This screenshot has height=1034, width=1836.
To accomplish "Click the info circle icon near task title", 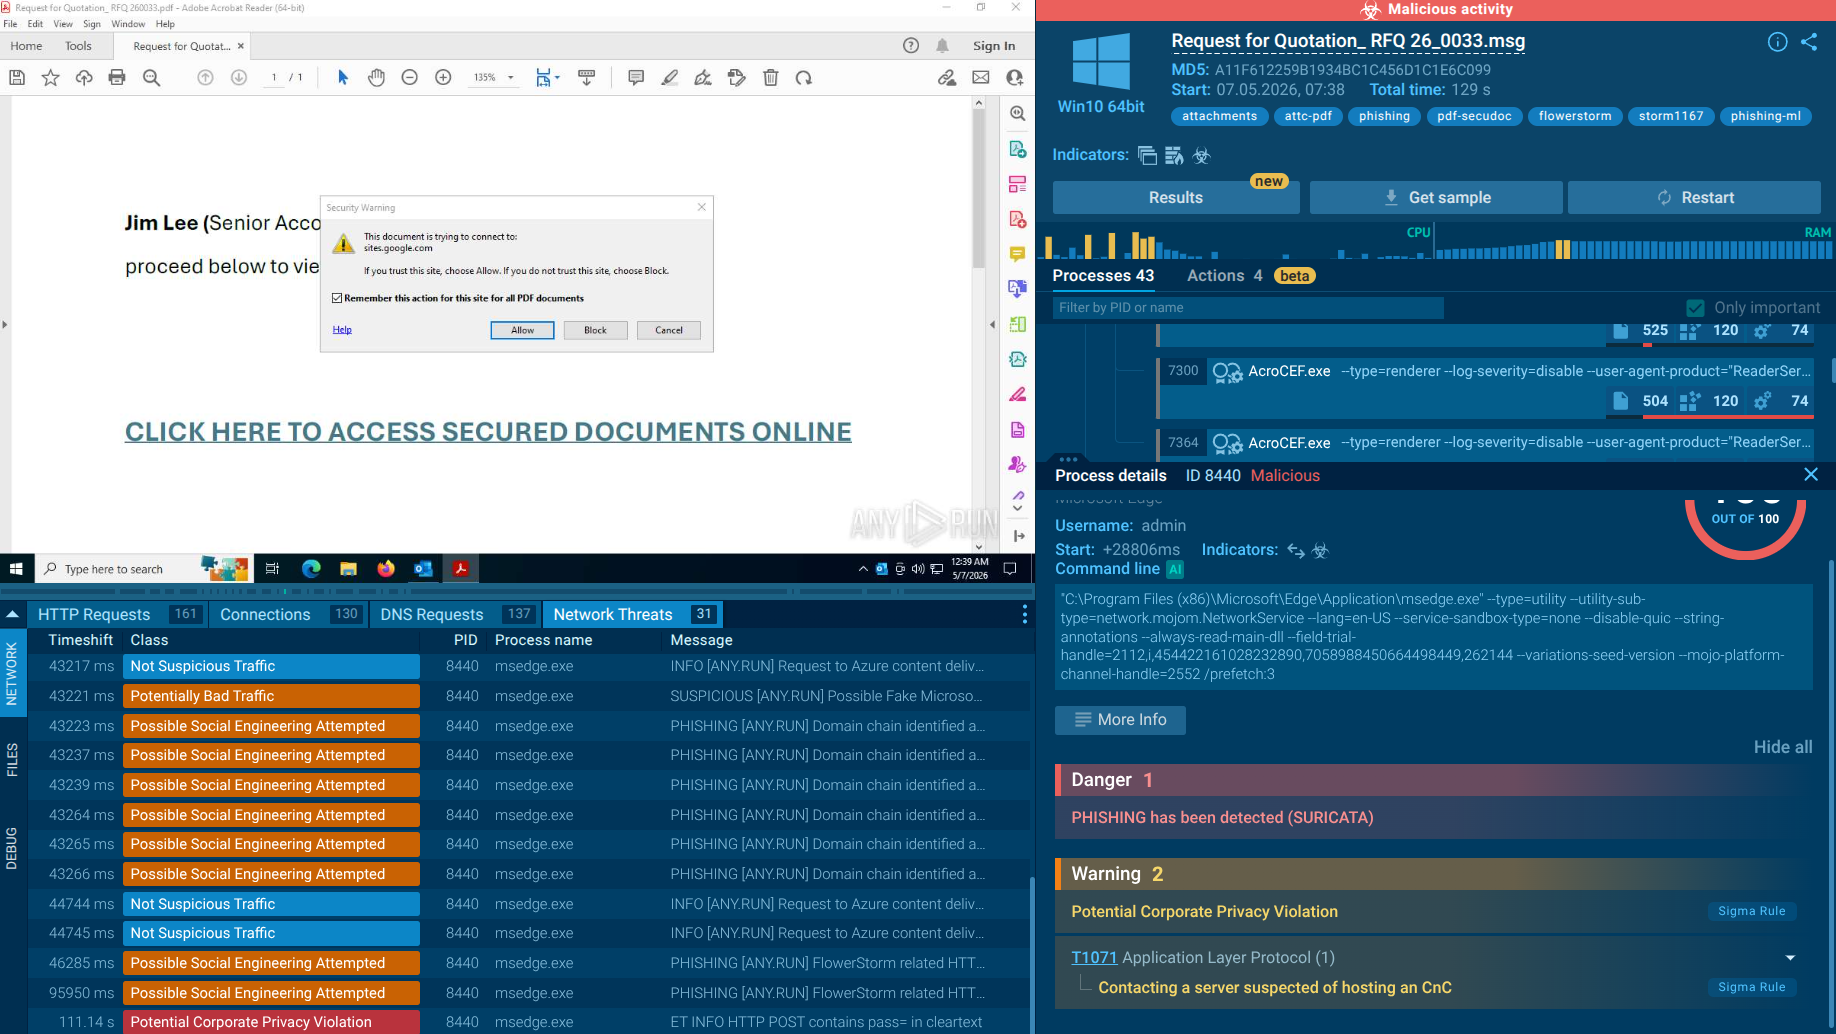I will tap(1777, 42).
